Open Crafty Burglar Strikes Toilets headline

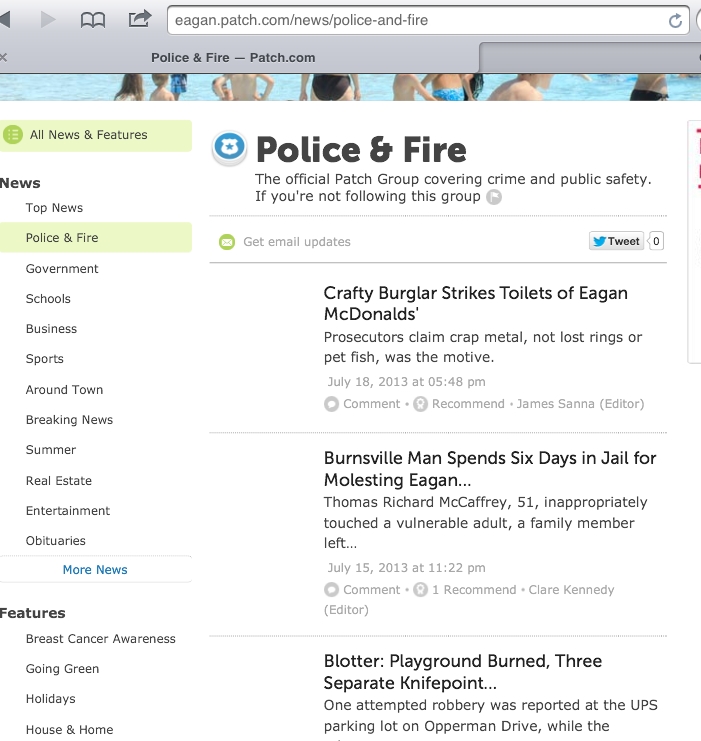[476, 303]
